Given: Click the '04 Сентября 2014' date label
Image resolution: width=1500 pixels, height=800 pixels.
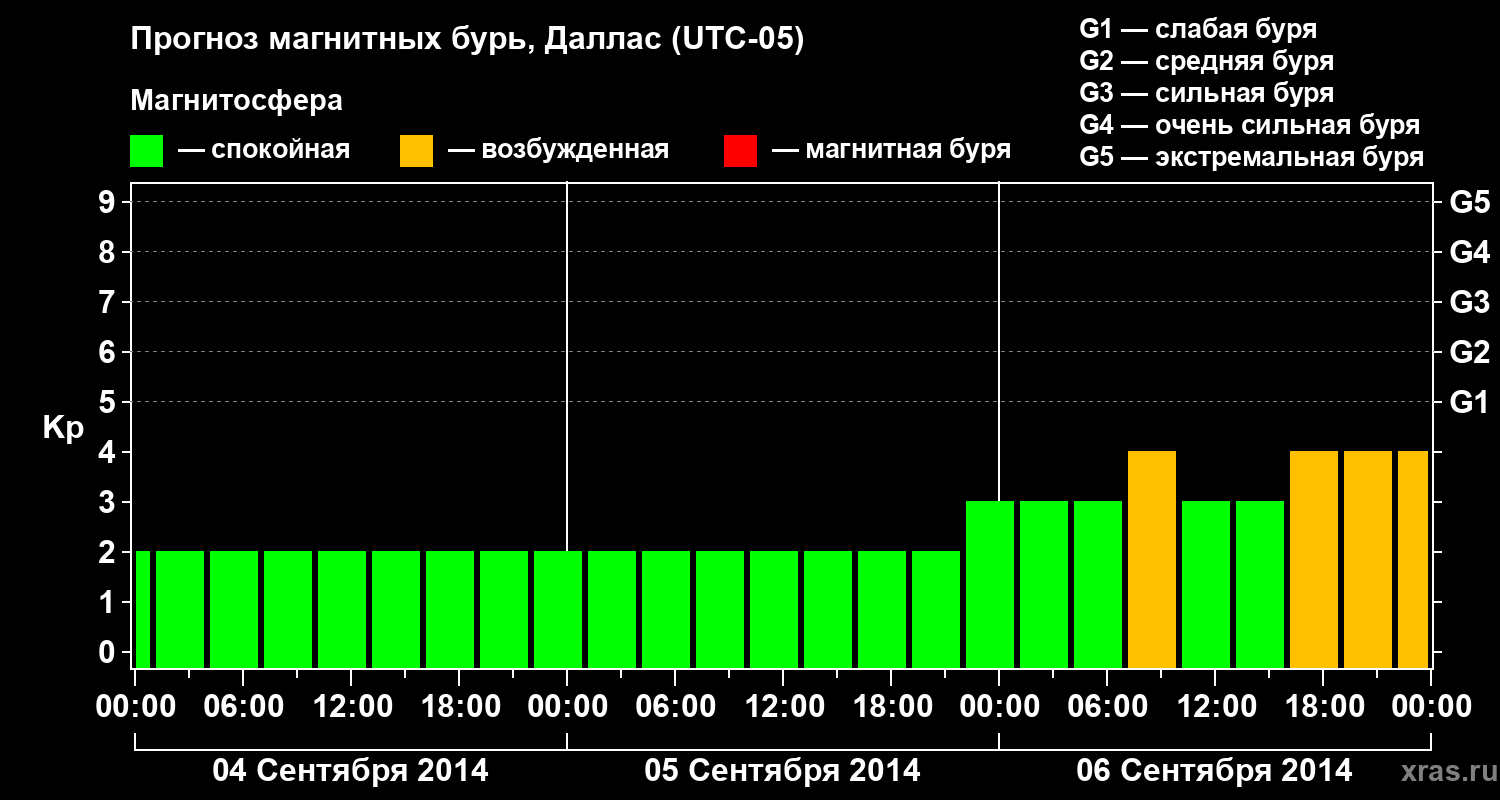Looking at the screenshot, I should tap(351, 770).
